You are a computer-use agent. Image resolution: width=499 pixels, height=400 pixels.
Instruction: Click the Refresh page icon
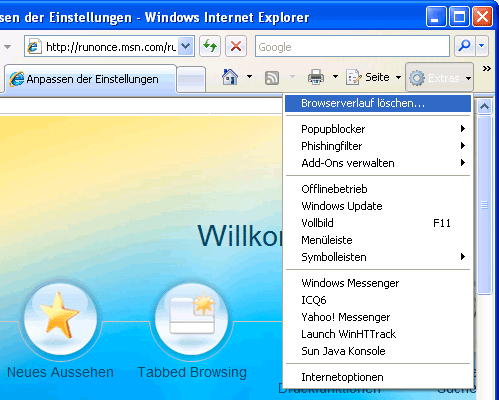(210, 46)
